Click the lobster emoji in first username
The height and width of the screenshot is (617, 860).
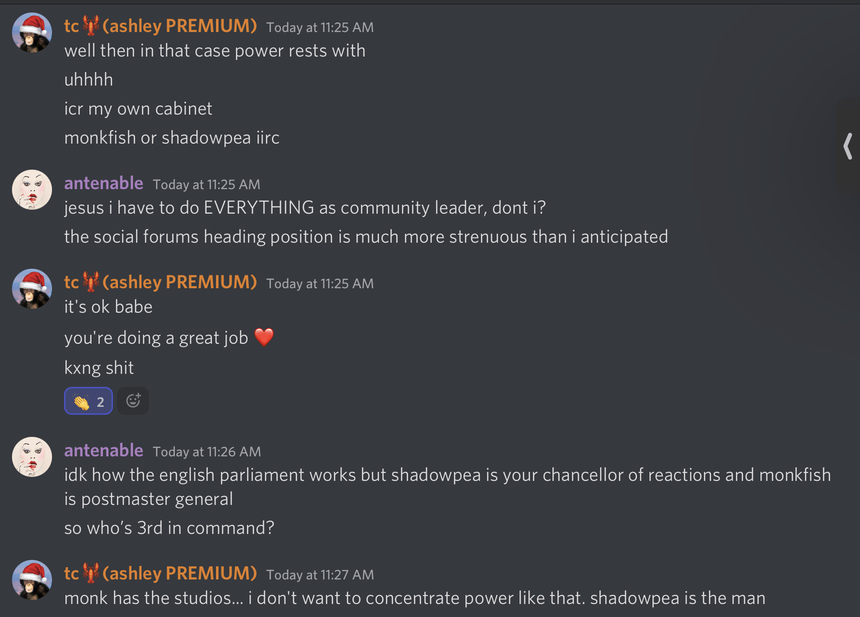tap(90, 26)
